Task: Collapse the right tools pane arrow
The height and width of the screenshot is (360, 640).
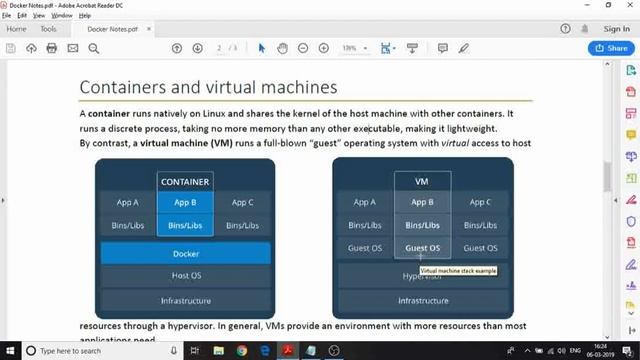Action: coord(616,200)
